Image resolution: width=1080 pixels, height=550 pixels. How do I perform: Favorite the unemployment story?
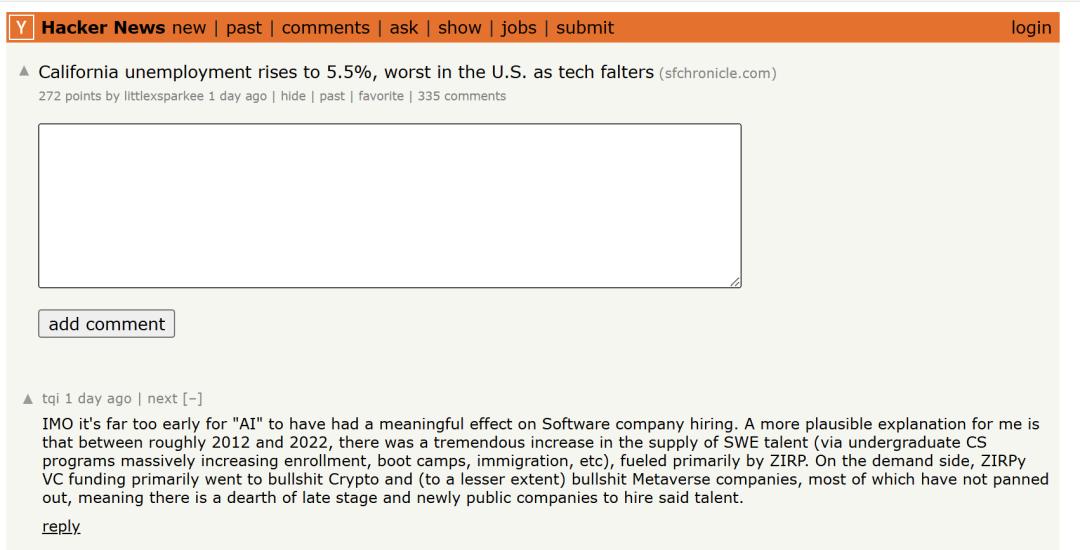pyautogui.click(x=380, y=96)
